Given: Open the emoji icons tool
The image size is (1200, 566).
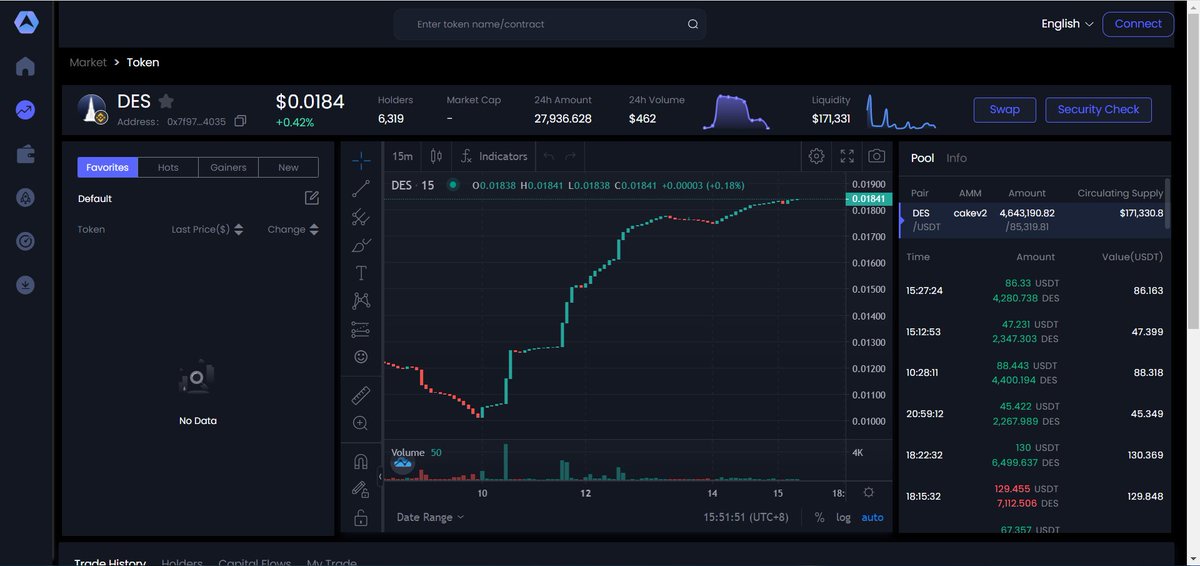Looking at the screenshot, I should tap(361, 356).
